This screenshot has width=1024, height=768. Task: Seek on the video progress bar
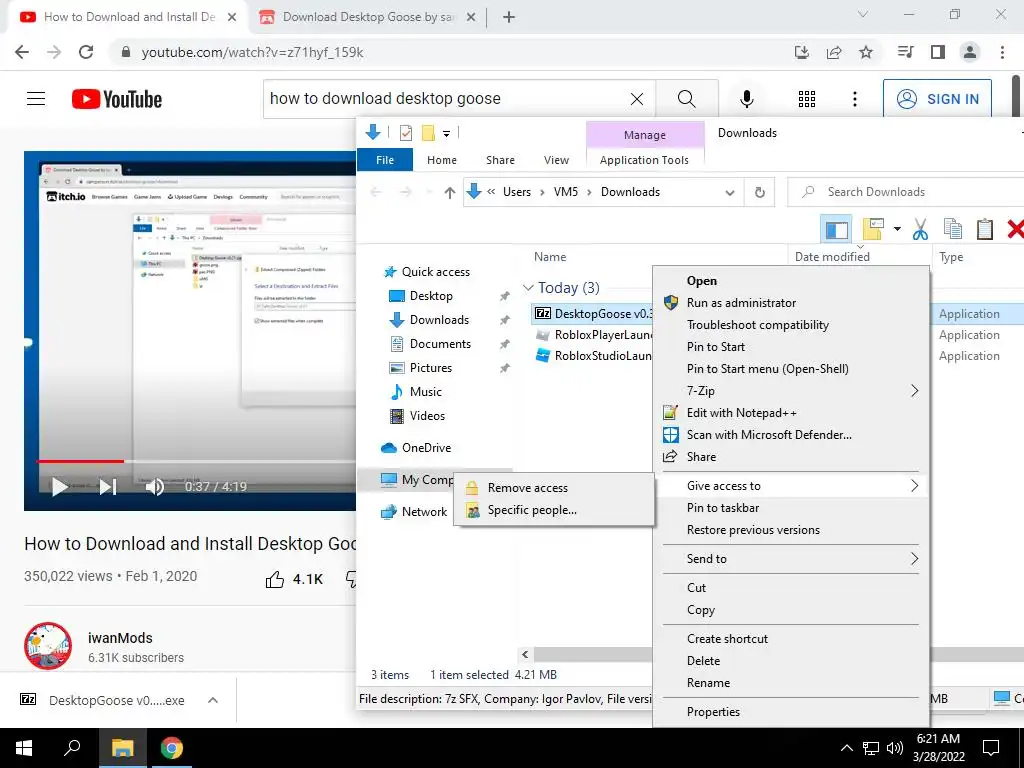[196, 461]
